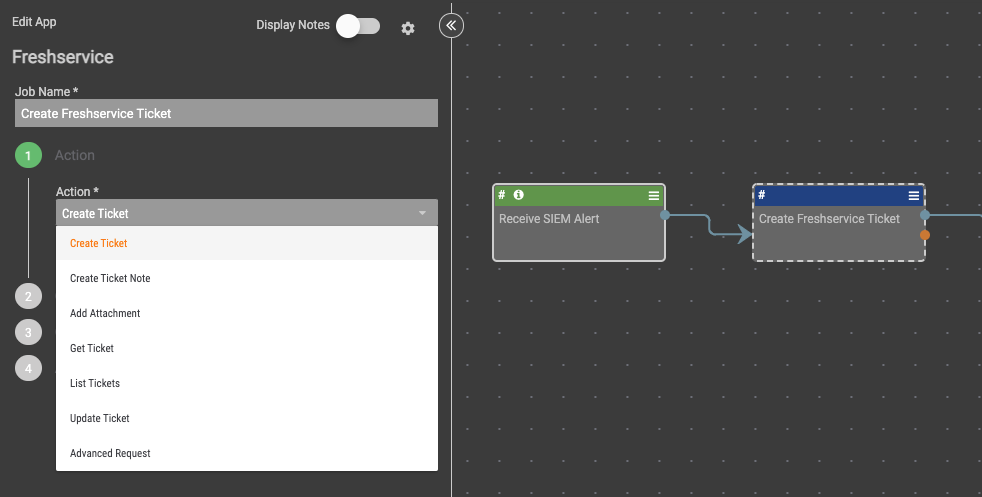This screenshot has width=982, height=497.
Task: Go to step 1 Action circle
Action: click(28, 155)
